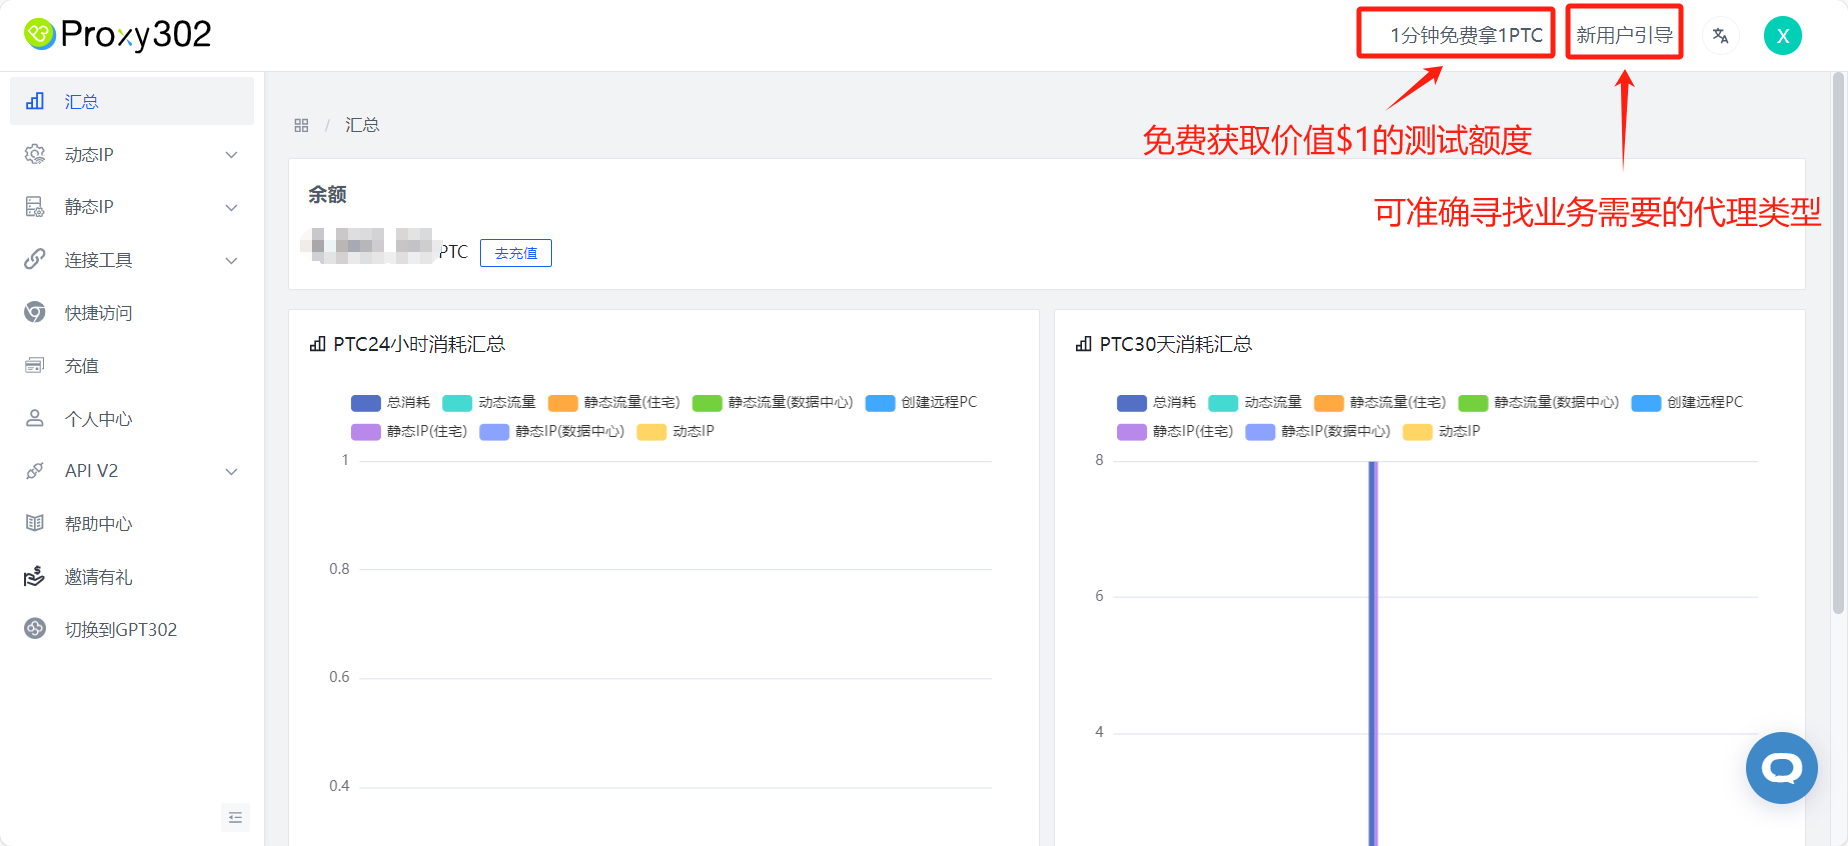
Task: Toggle 静态流量(数据中心) legend in 24小时 chart
Action: (773, 402)
